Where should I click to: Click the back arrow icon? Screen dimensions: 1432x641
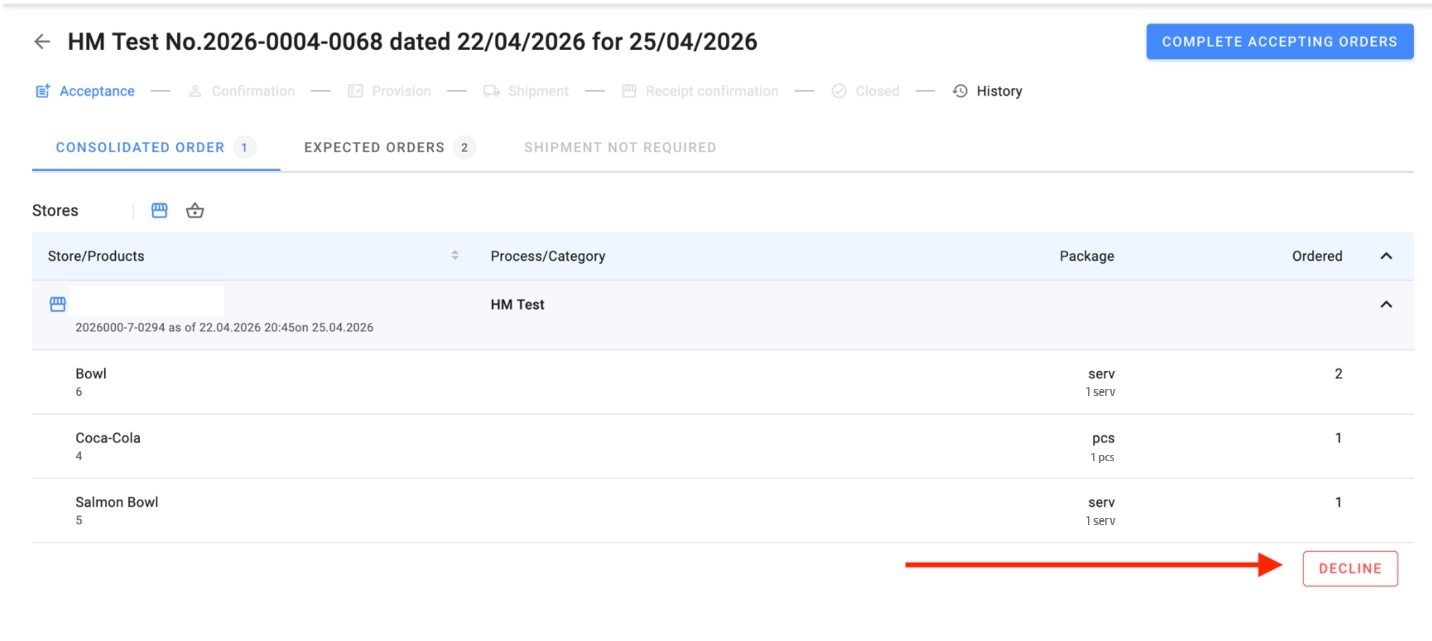click(x=41, y=42)
